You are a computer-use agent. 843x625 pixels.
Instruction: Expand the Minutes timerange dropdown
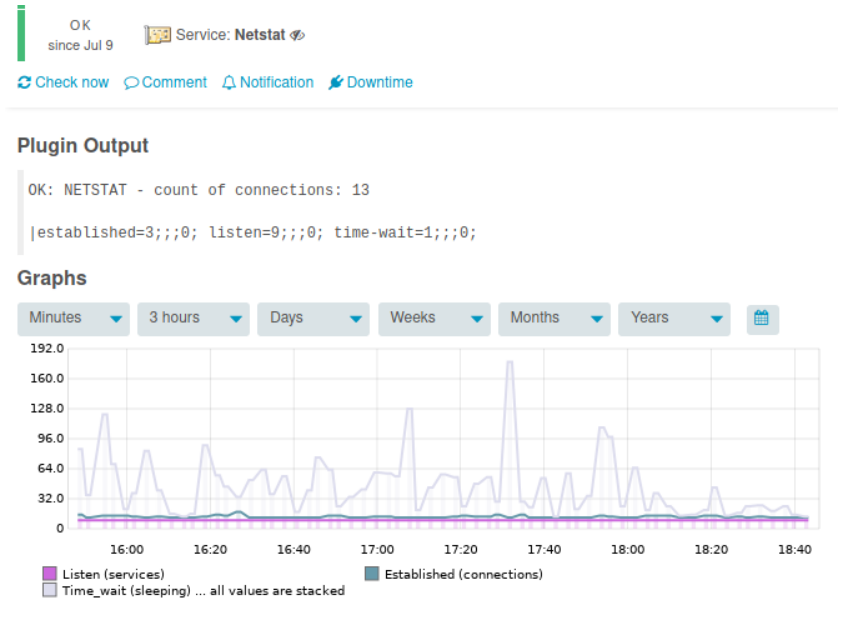pos(74,319)
